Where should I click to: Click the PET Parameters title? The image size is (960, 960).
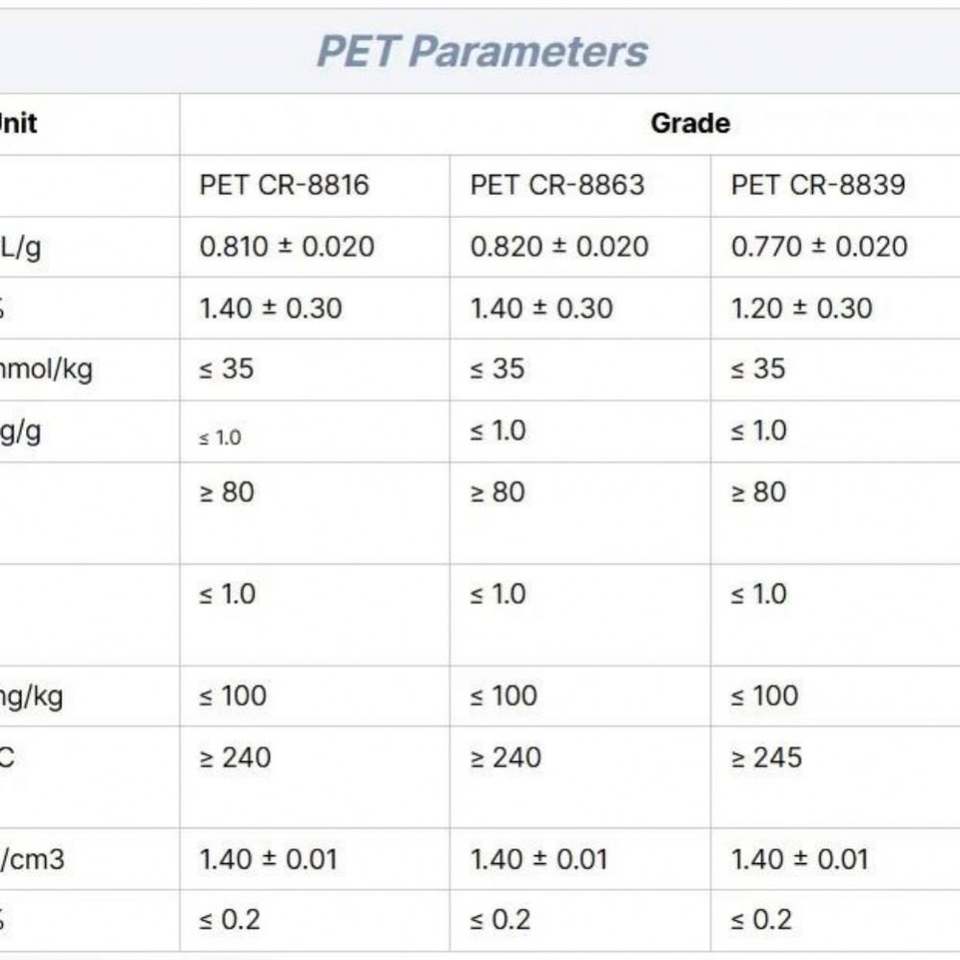click(482, 51)
